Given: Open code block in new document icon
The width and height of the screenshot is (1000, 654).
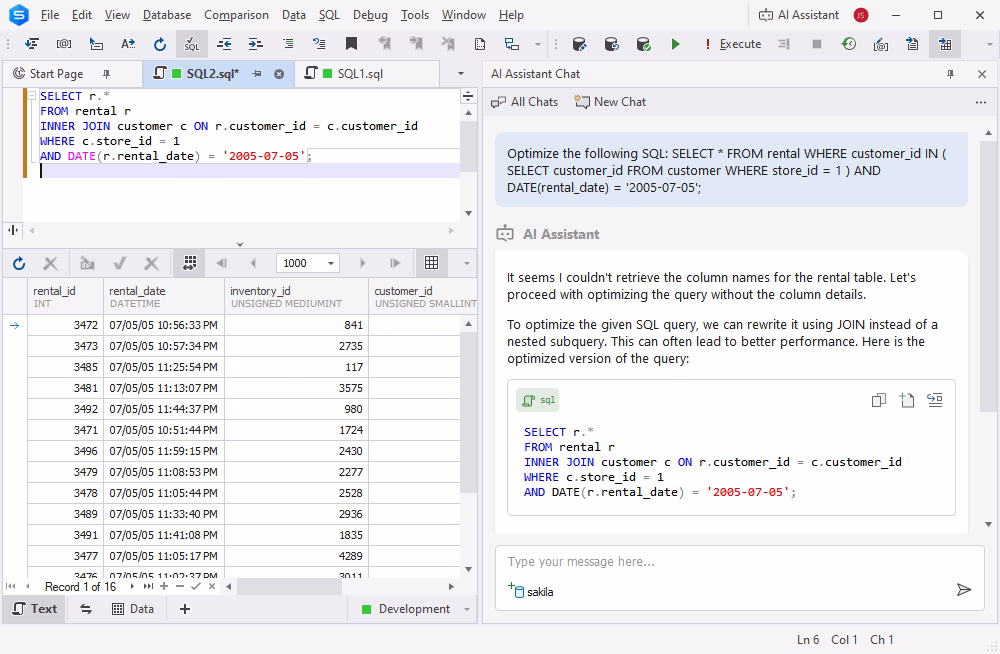Looking at the screenshot, I should click(x=907, y=400).
